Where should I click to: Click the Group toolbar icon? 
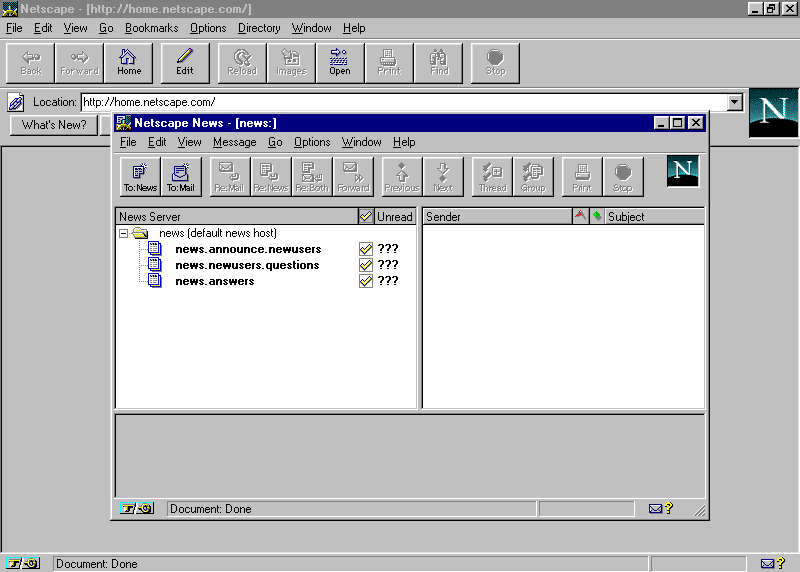(533, 177)
